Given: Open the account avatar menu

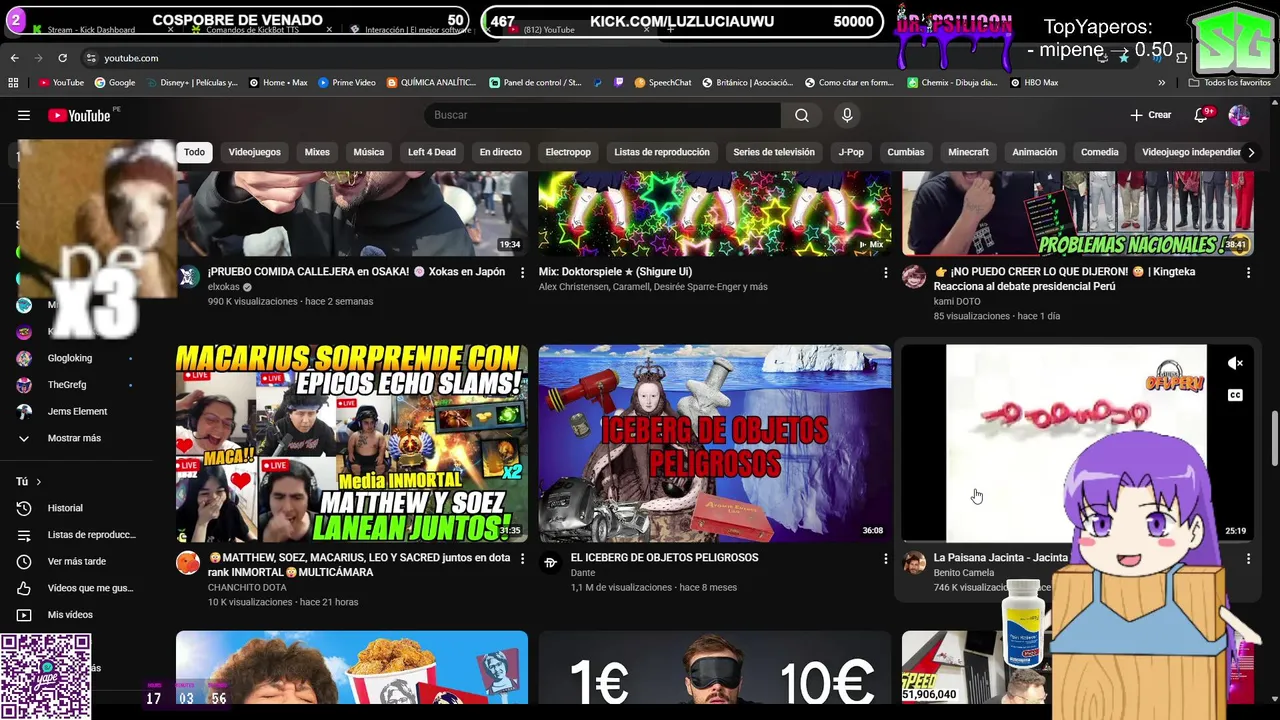Looking at the screenshot, I should point(1239,115).
